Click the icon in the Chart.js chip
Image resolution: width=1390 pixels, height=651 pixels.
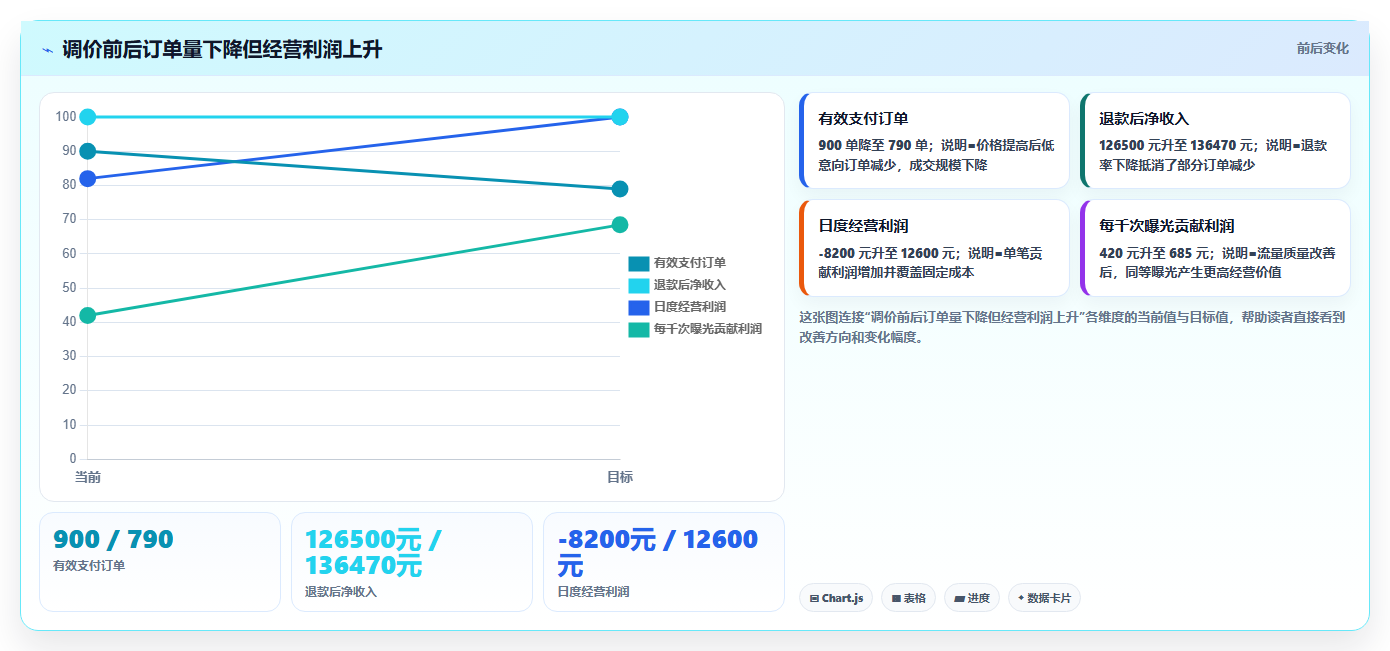pos(815,599)
